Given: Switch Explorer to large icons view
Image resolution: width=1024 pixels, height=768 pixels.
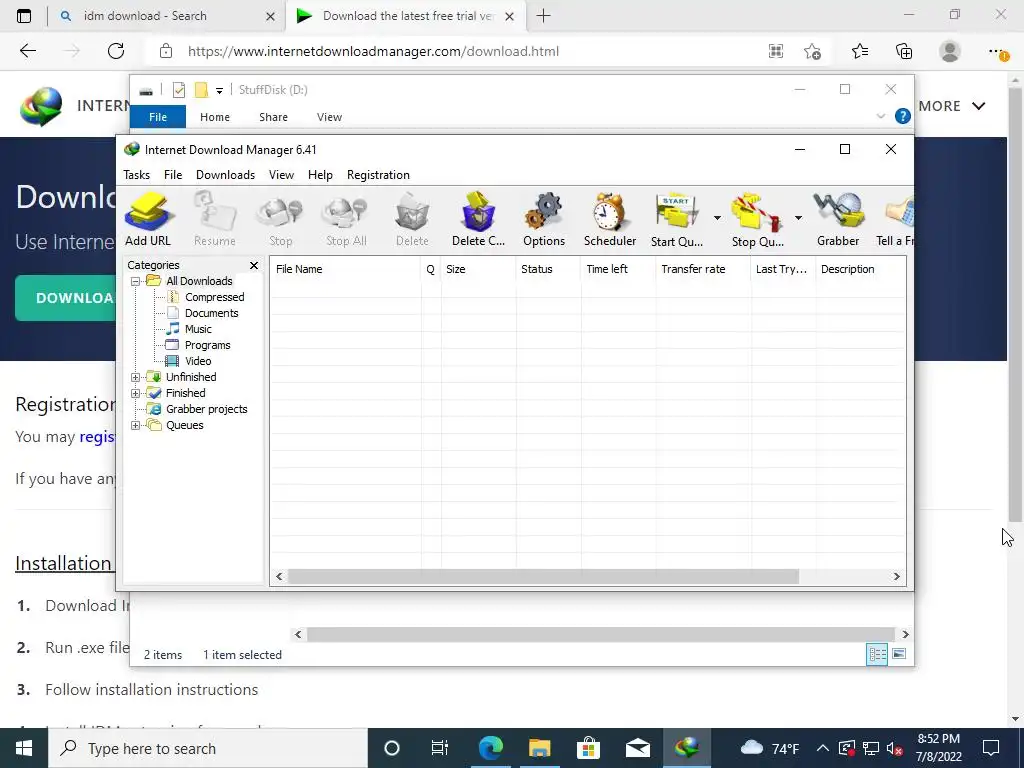Looking at the screenshot, I should [899, 654].
